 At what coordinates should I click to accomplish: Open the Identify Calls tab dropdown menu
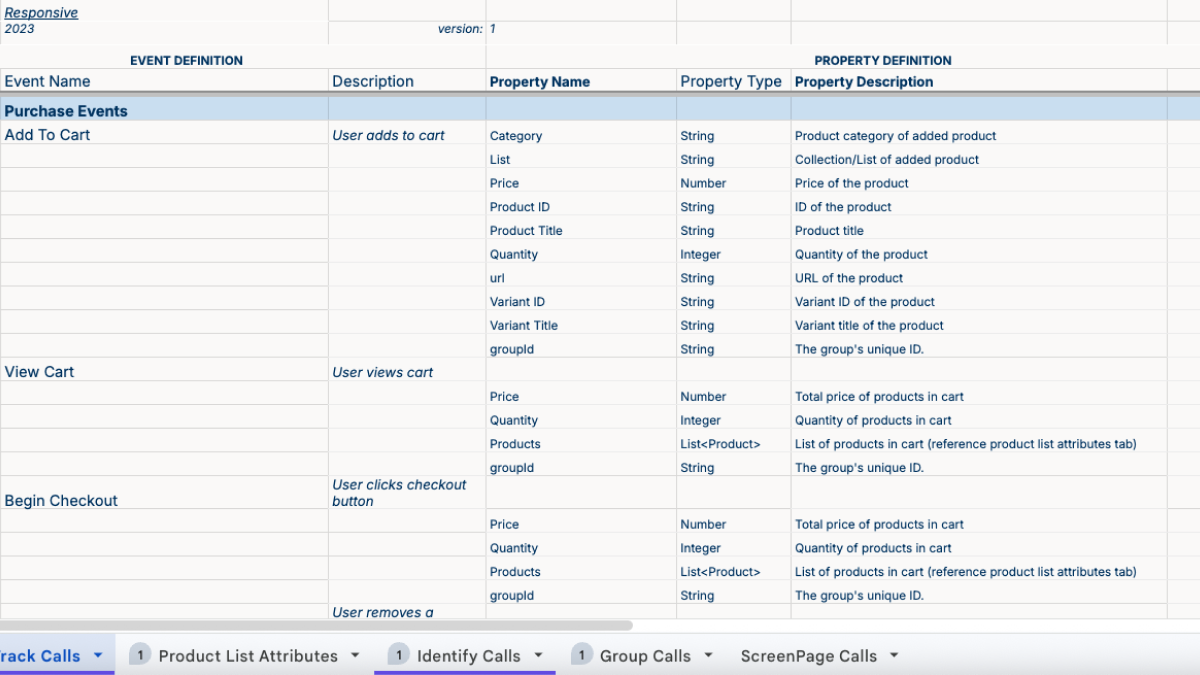[538, 655]
